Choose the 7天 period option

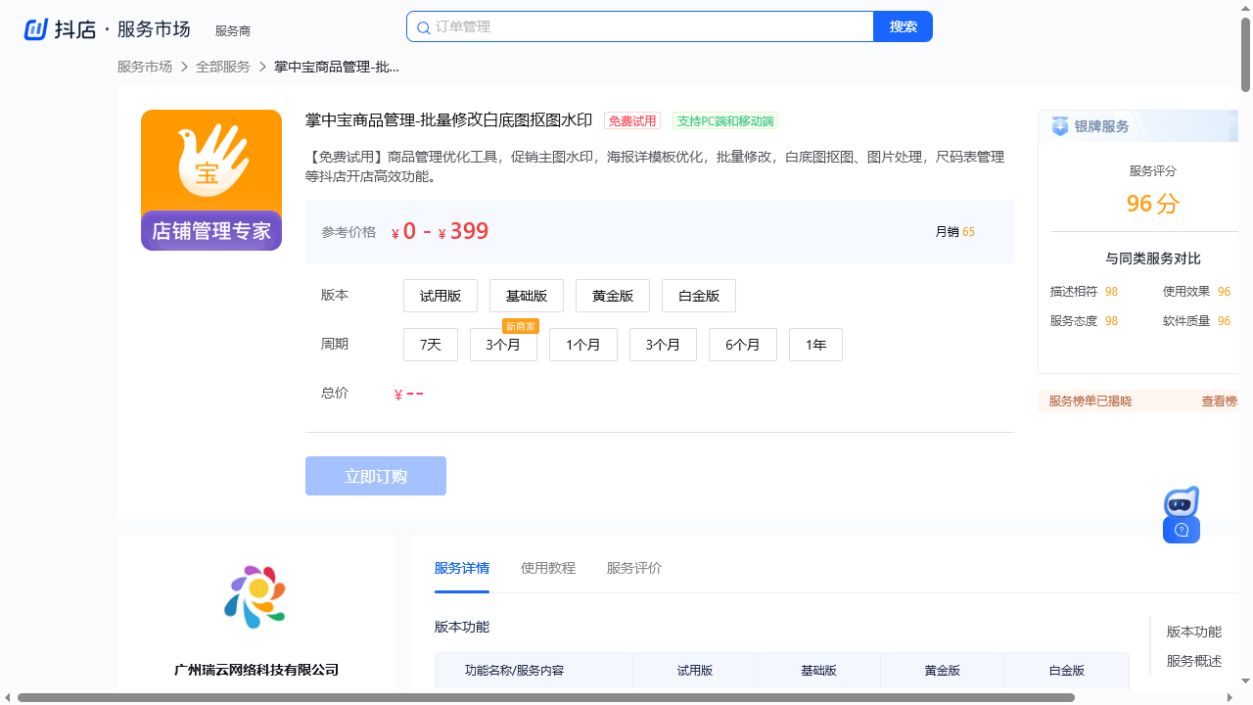click(430, 344)
